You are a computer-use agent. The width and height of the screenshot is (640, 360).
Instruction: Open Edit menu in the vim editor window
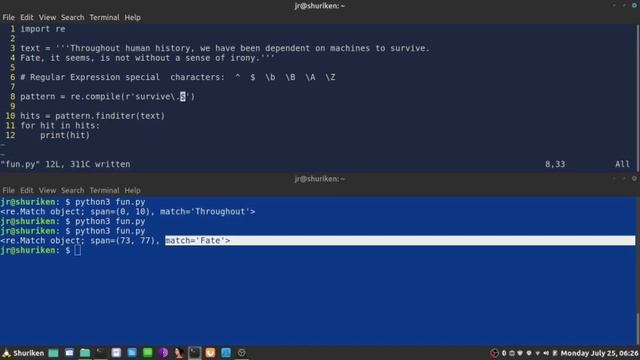click(x=27, y=18)
